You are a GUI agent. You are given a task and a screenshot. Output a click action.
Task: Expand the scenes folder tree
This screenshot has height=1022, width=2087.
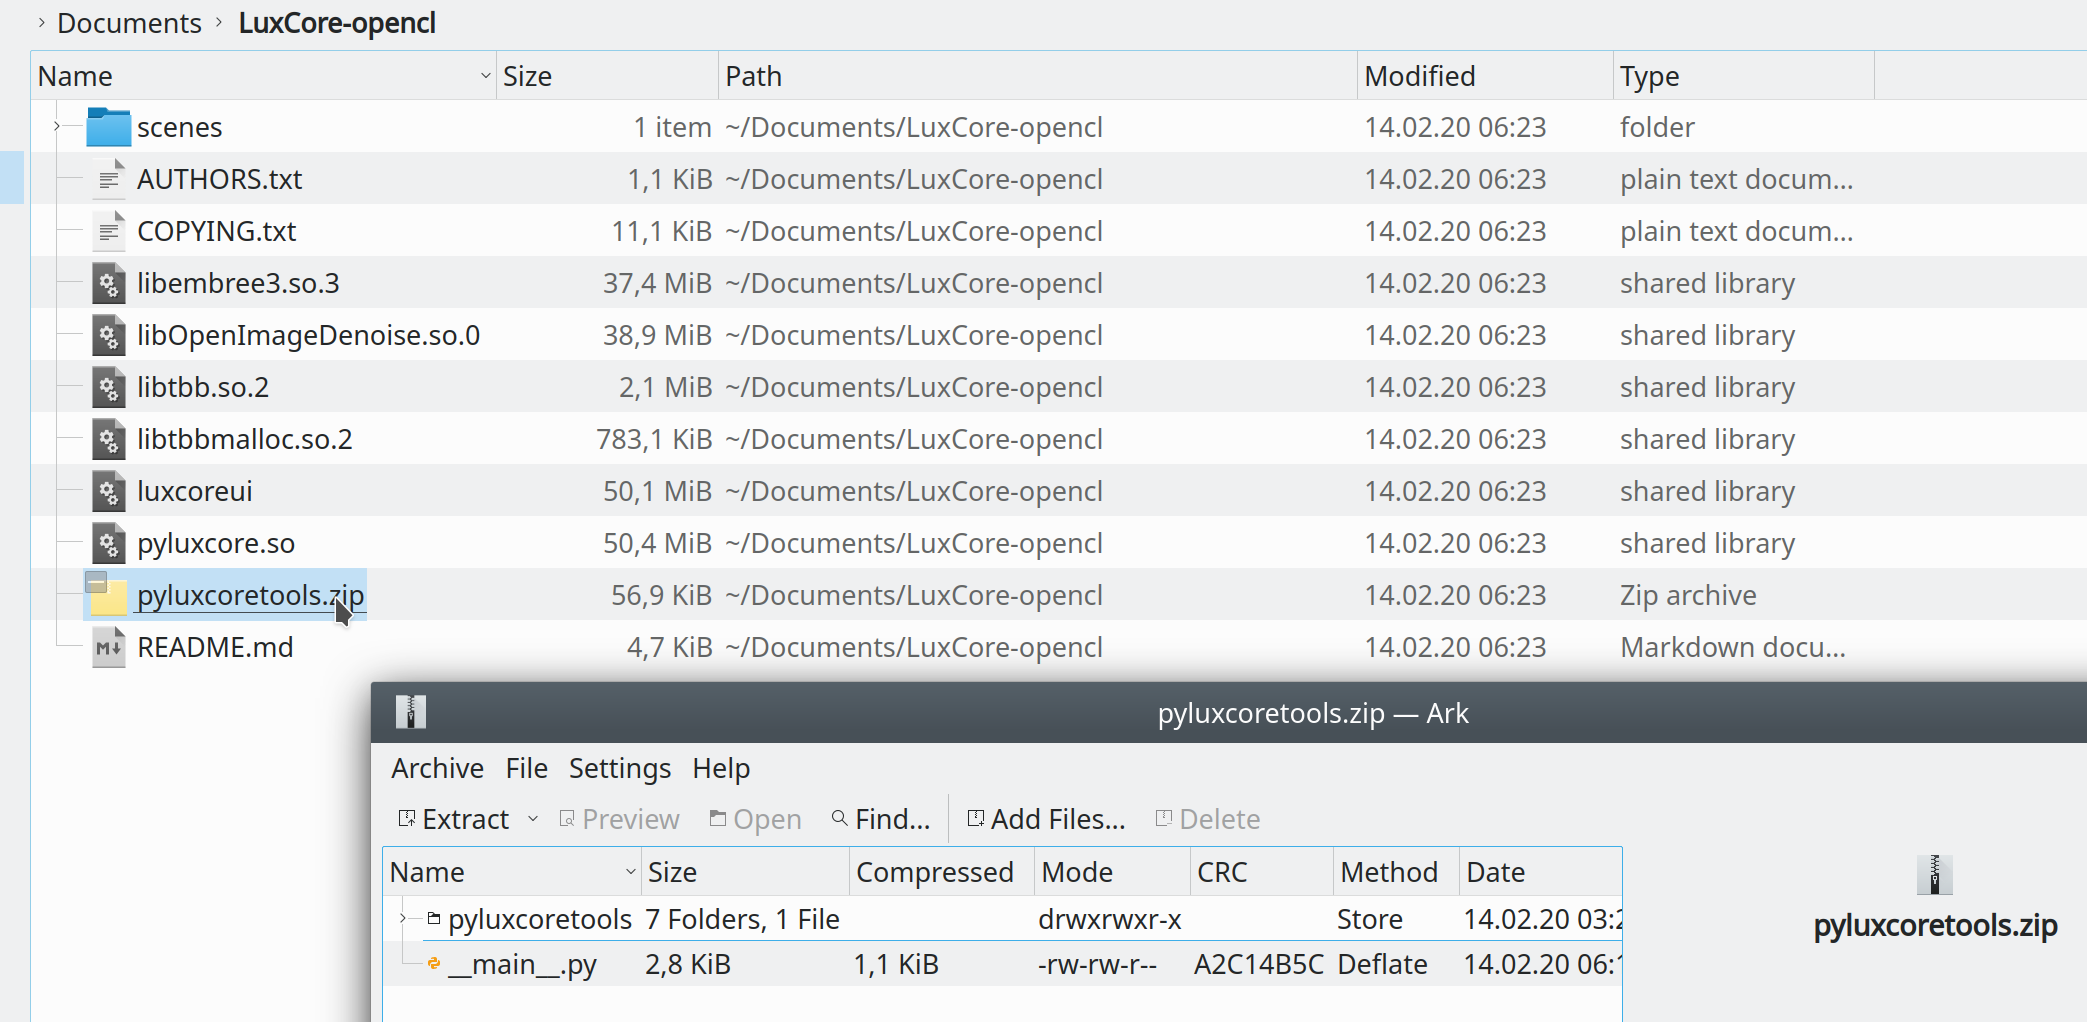click(x=57, y=126)
